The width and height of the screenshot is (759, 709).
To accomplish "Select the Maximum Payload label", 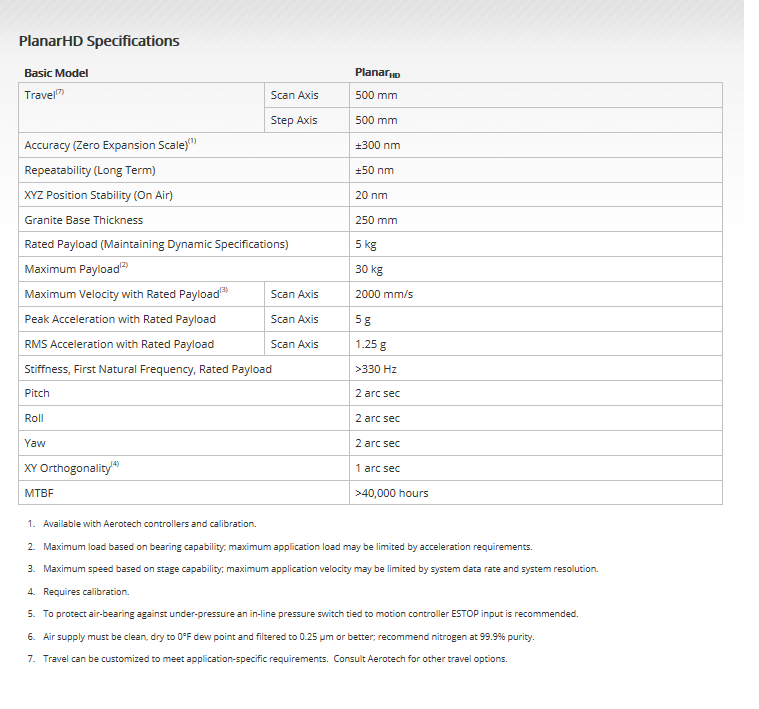I will pos(76,269).
